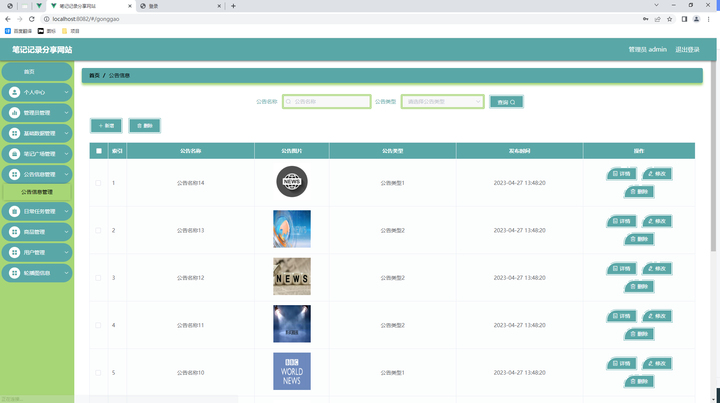The width and height of the screenshot is (720, 403).
Task: Click the 商品管理 grid icon
Action: (14, 232)
